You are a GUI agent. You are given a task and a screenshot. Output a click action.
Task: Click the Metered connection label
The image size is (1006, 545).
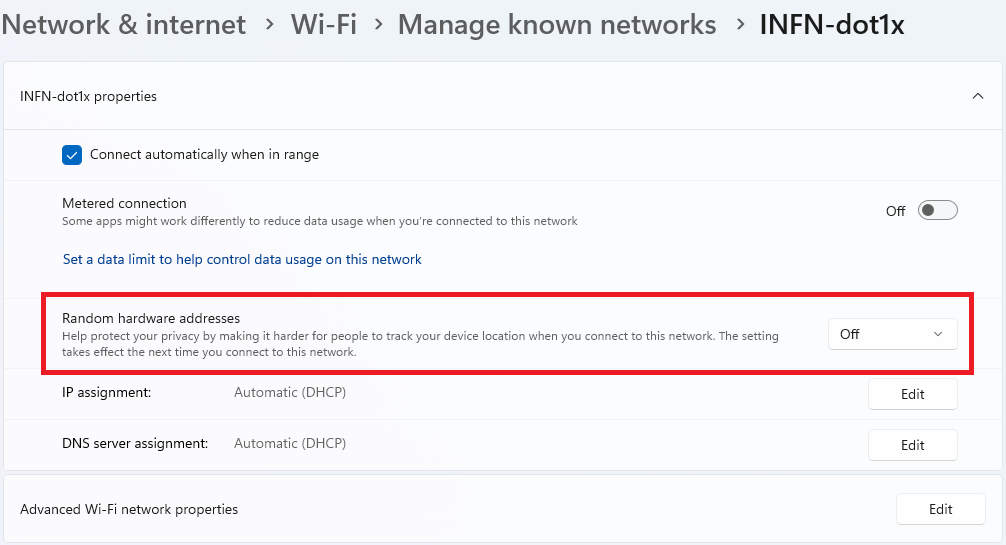click(x=124, y=203)
